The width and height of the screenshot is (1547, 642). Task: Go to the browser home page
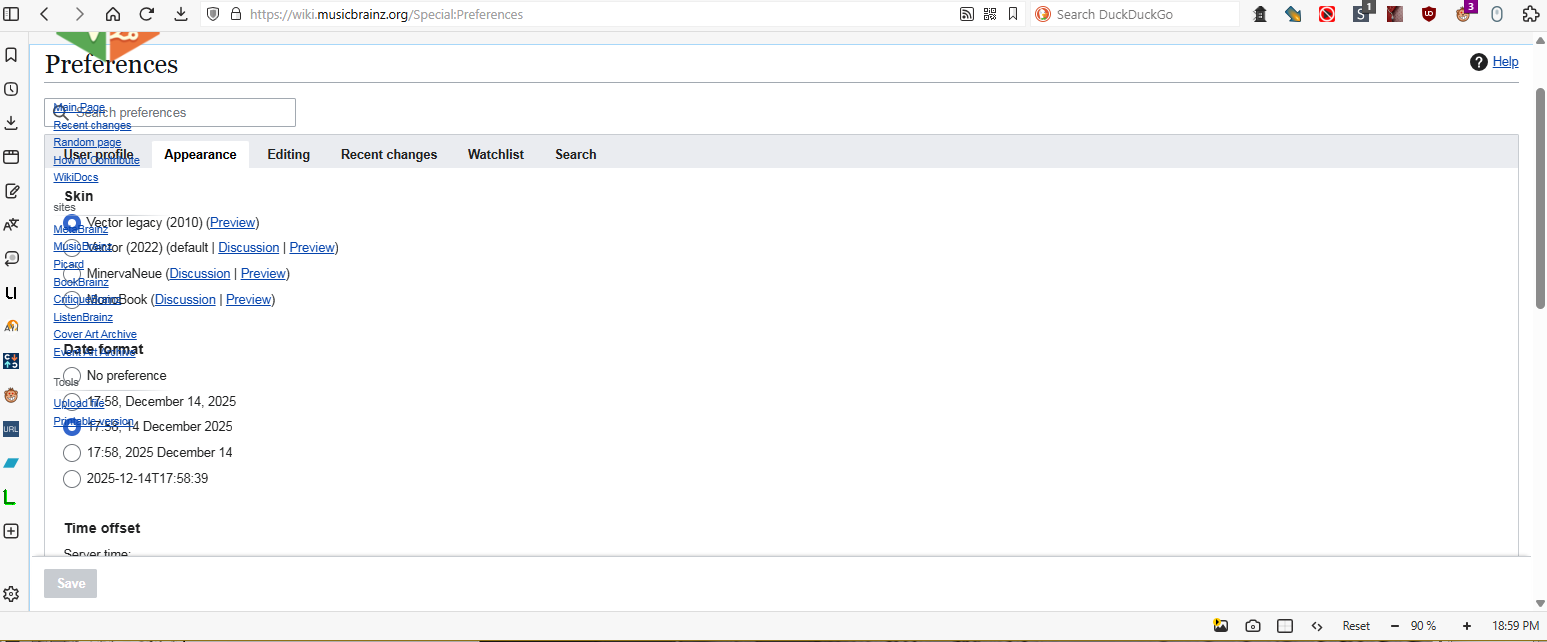112,14
